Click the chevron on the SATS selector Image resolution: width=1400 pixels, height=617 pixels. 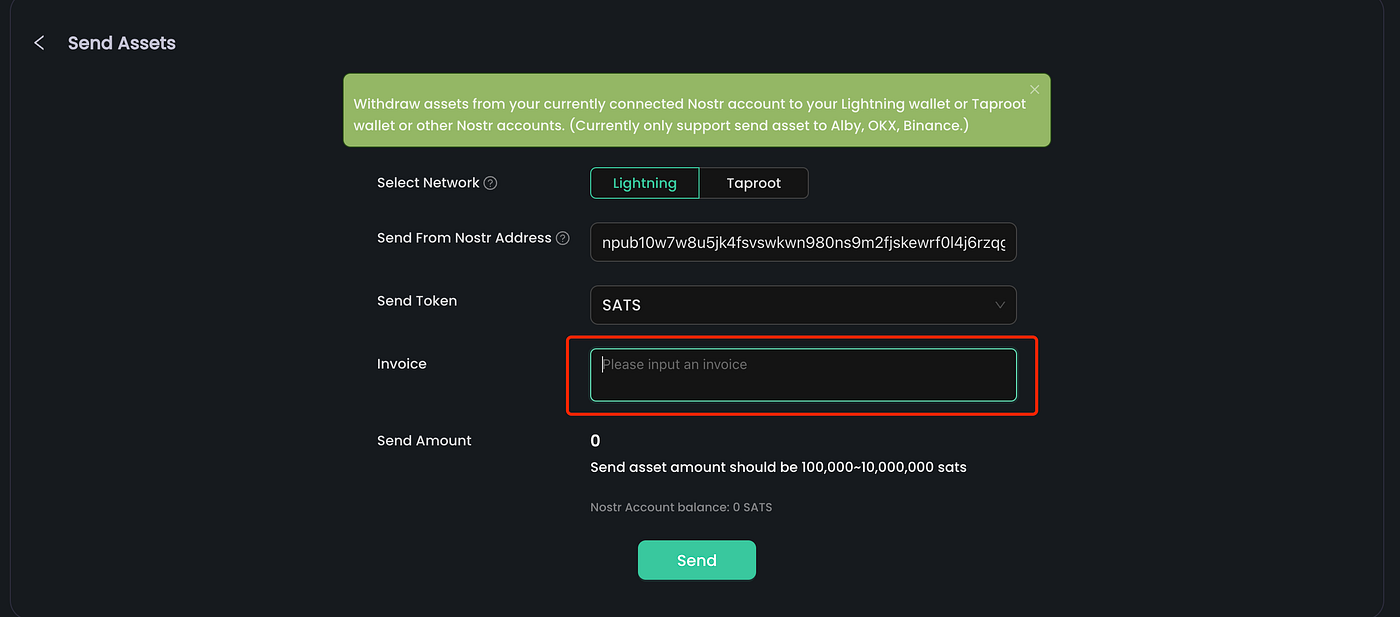999,305
